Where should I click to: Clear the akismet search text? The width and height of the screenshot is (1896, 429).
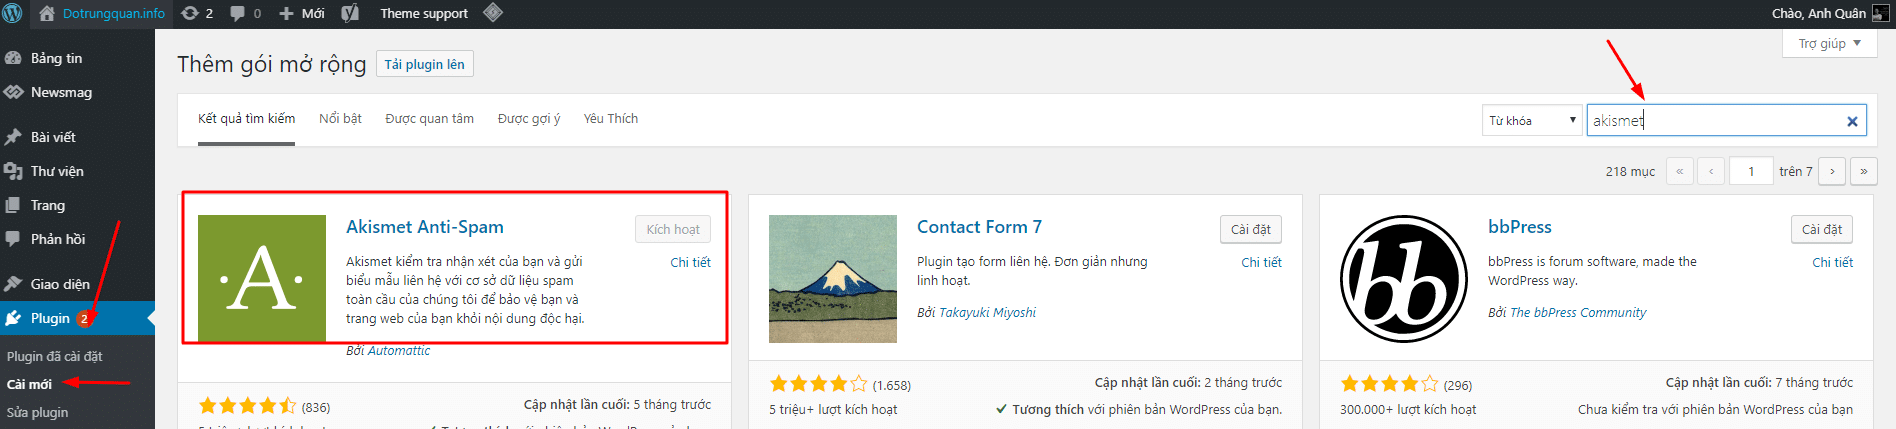[1851, 121]
